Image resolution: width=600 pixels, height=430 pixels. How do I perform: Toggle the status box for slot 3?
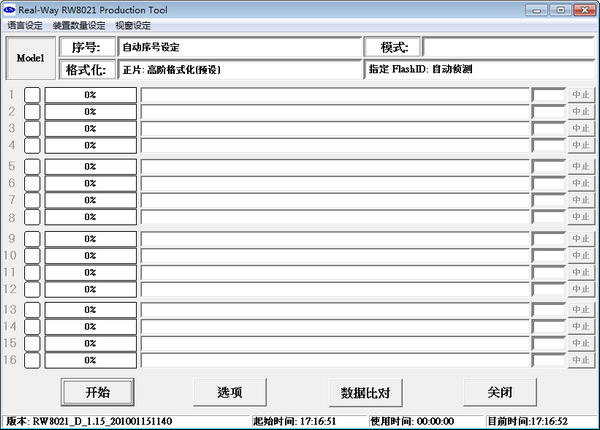click(32, 129)
